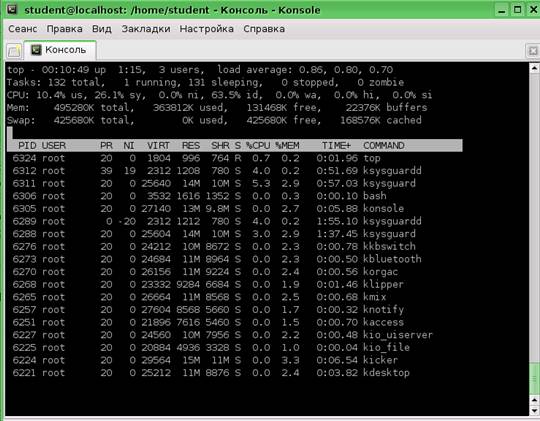
Task: Click '168576K cached' in Swap line
Action: 381,120
